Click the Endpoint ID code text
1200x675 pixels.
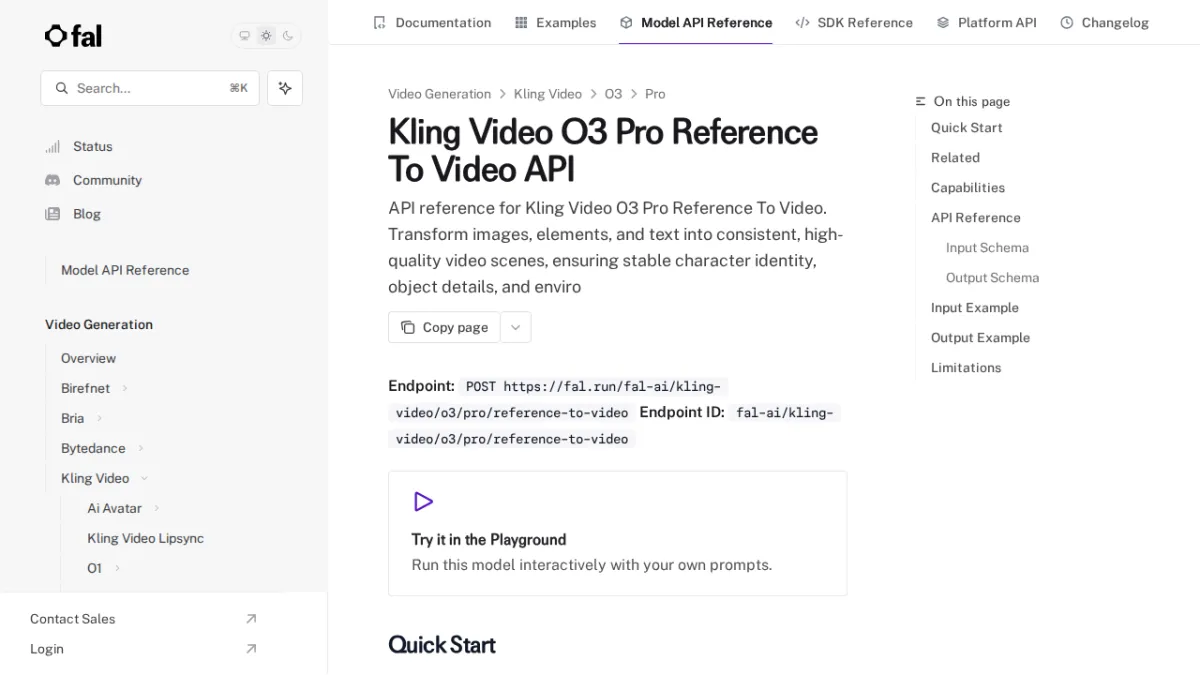pyautogui.click(x=615, y=425)
